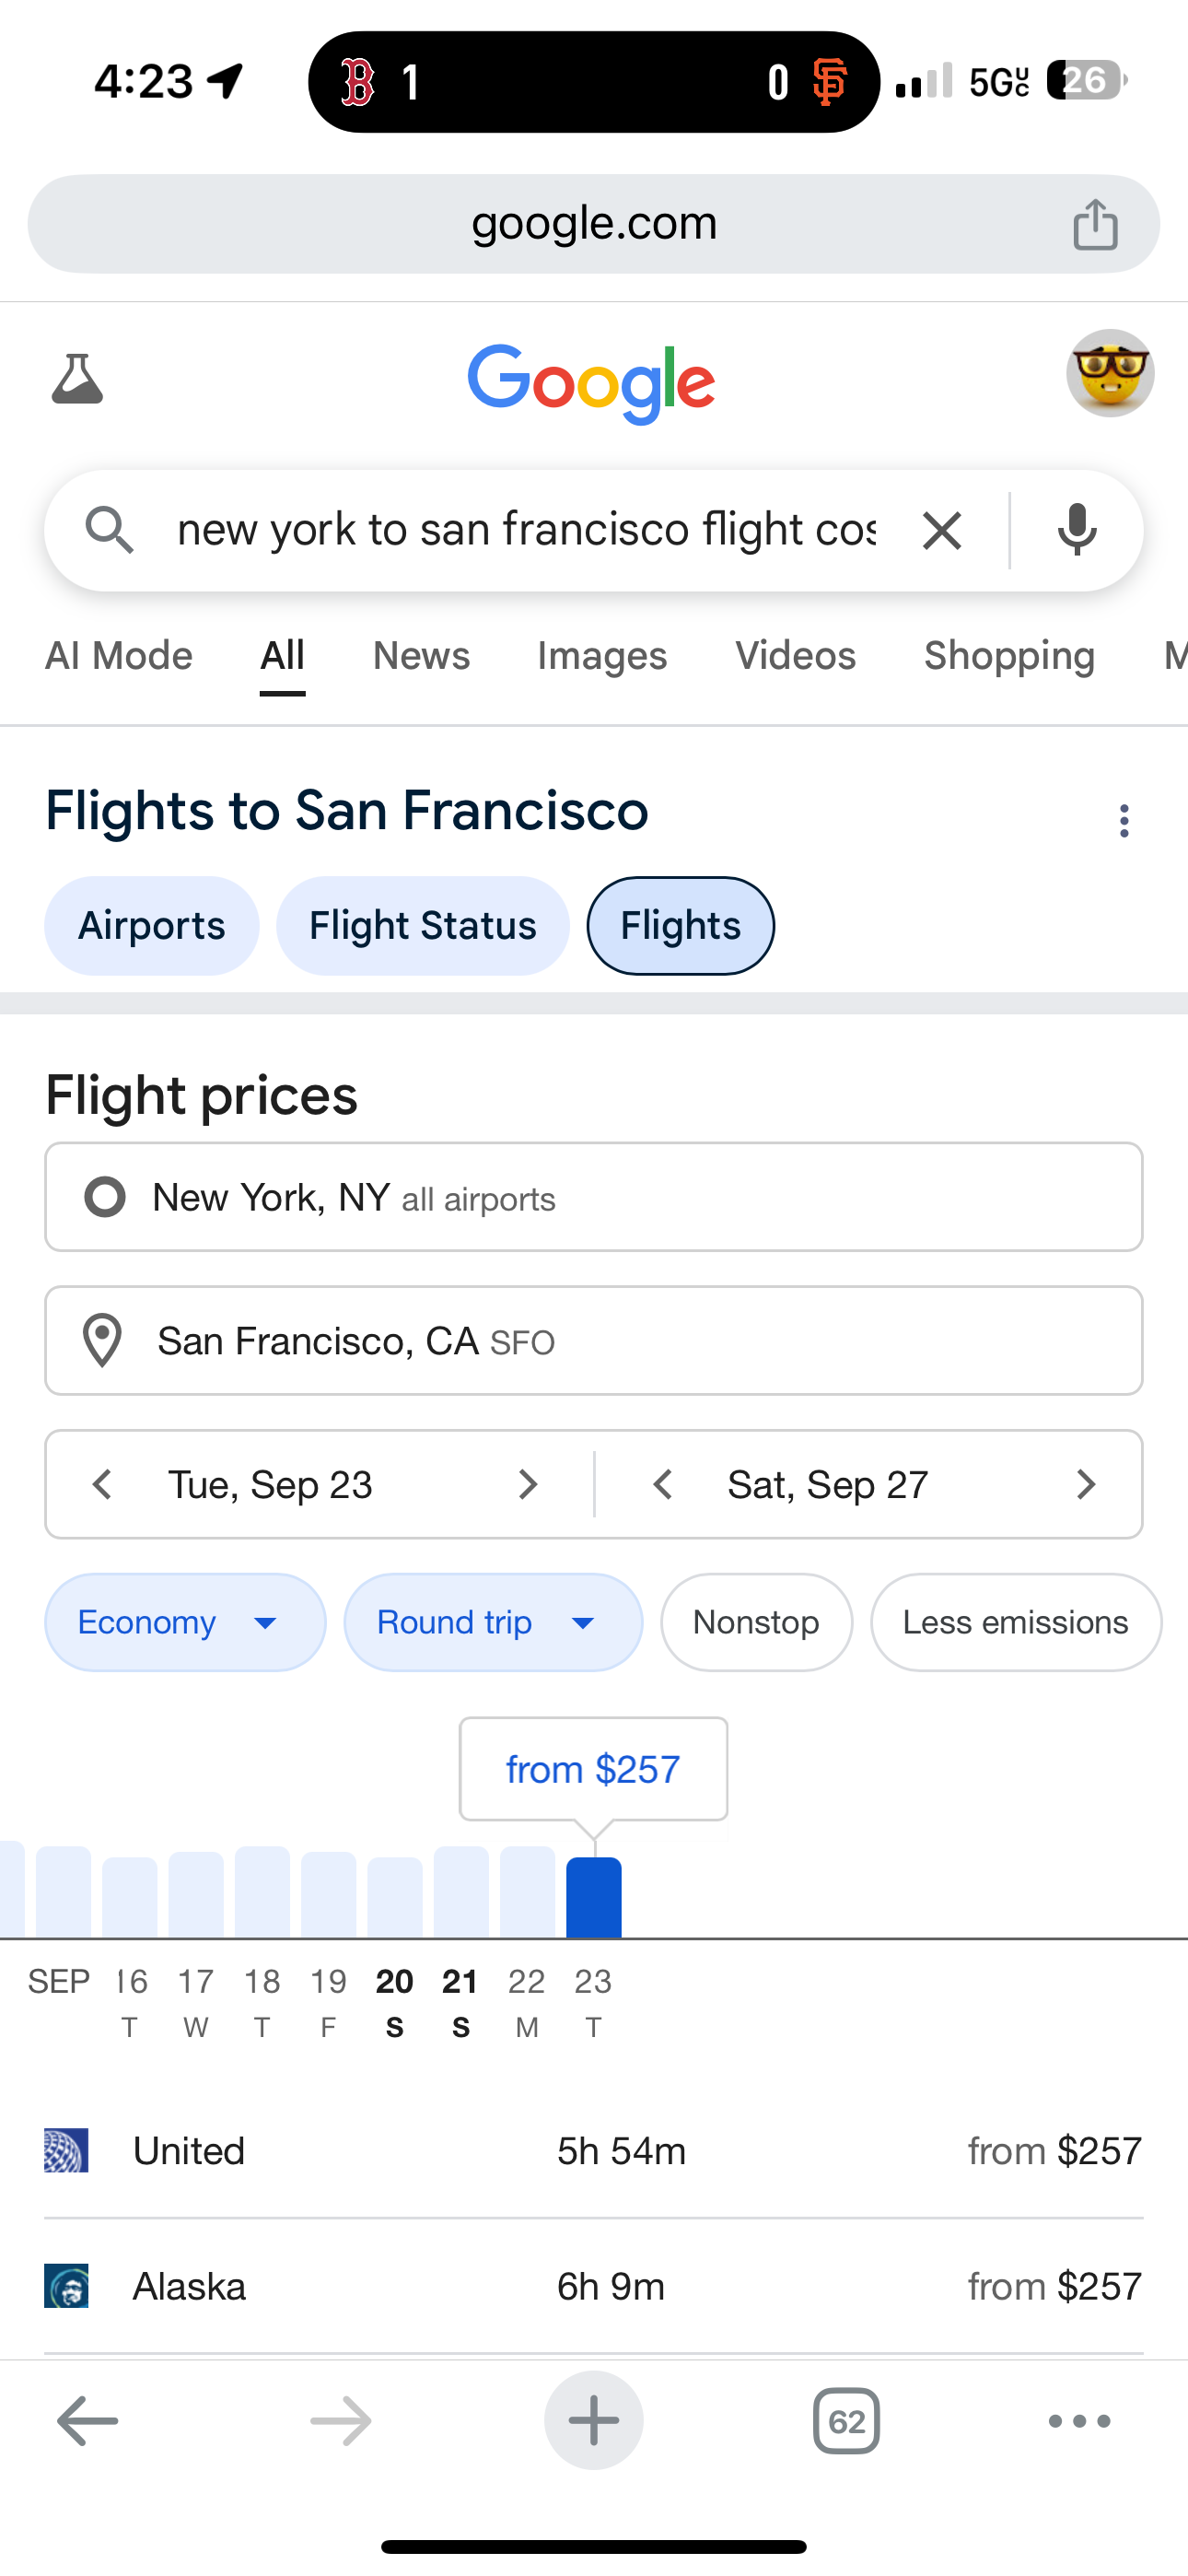1188x2576 pixels.
Task: Switch to the Images results tab
Action: 602,656
